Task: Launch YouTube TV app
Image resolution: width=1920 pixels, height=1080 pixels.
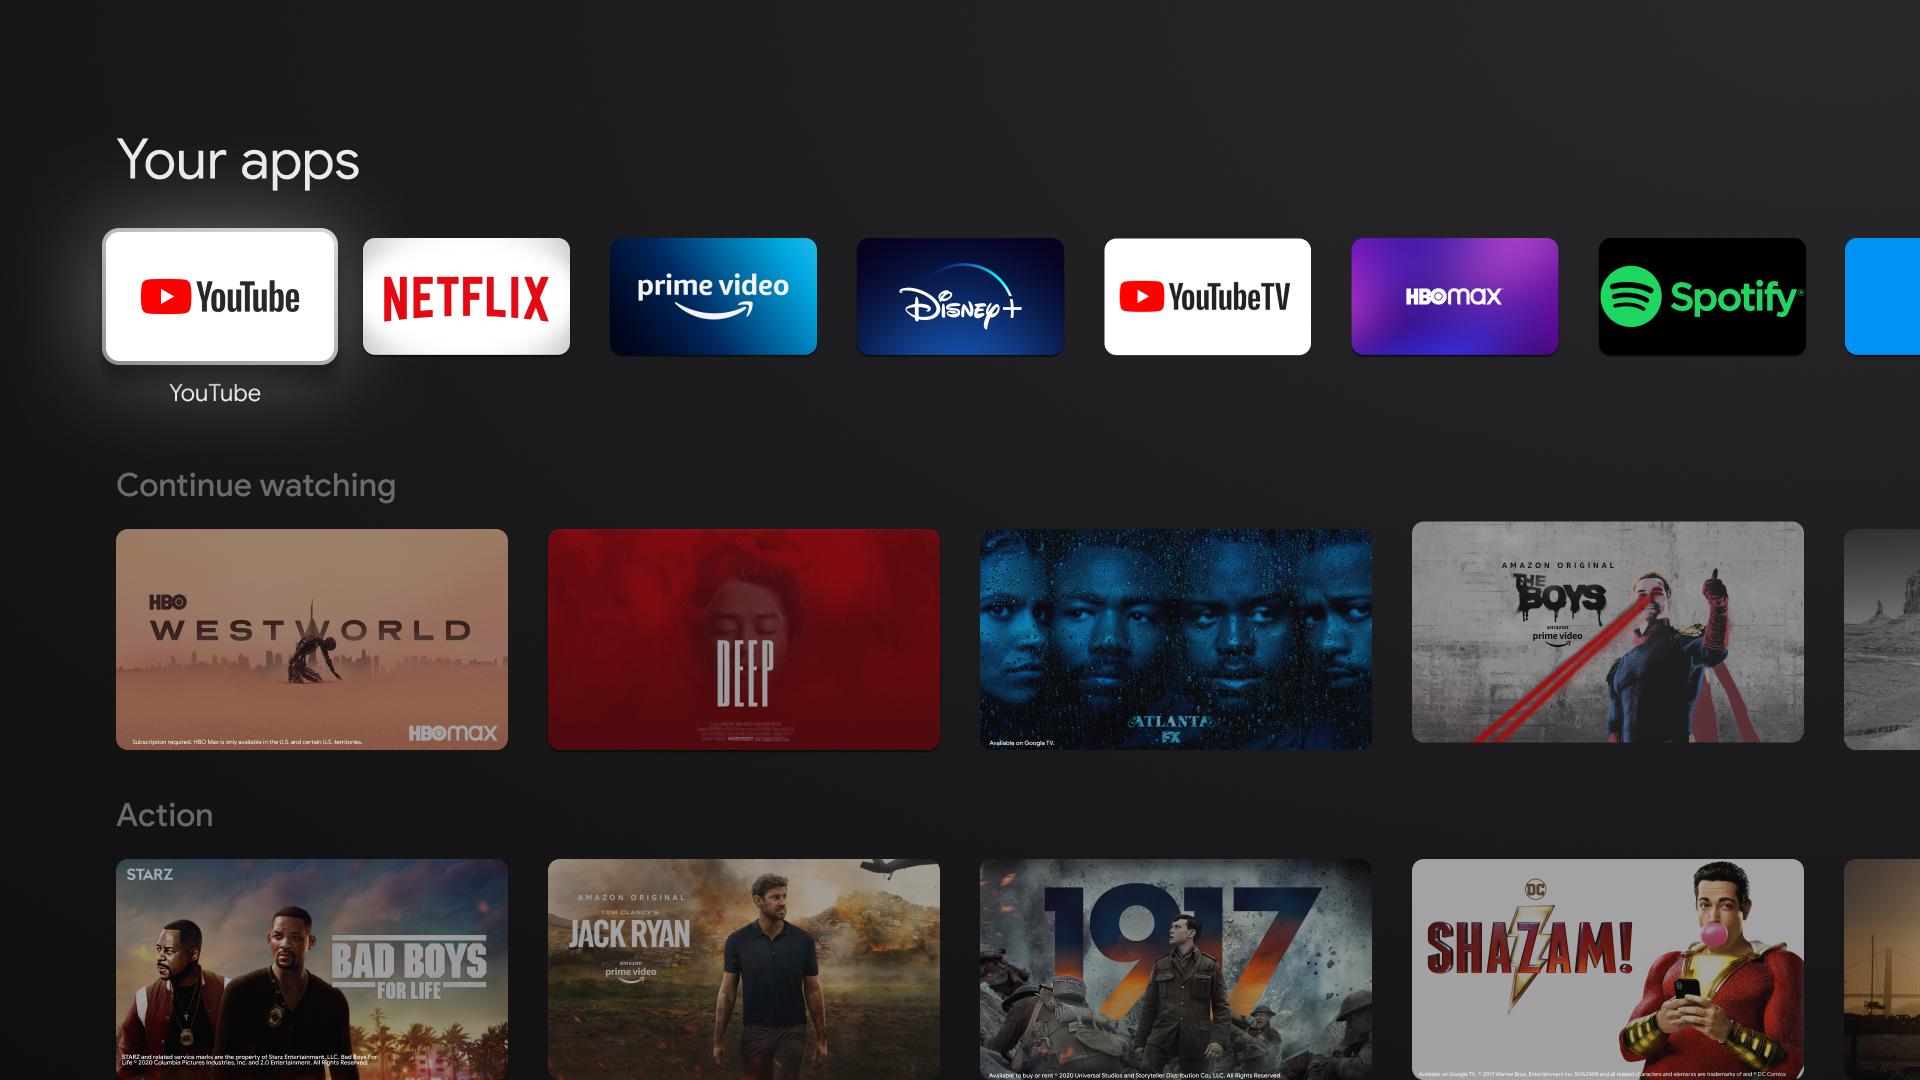Action: (x=1207, y=295)
